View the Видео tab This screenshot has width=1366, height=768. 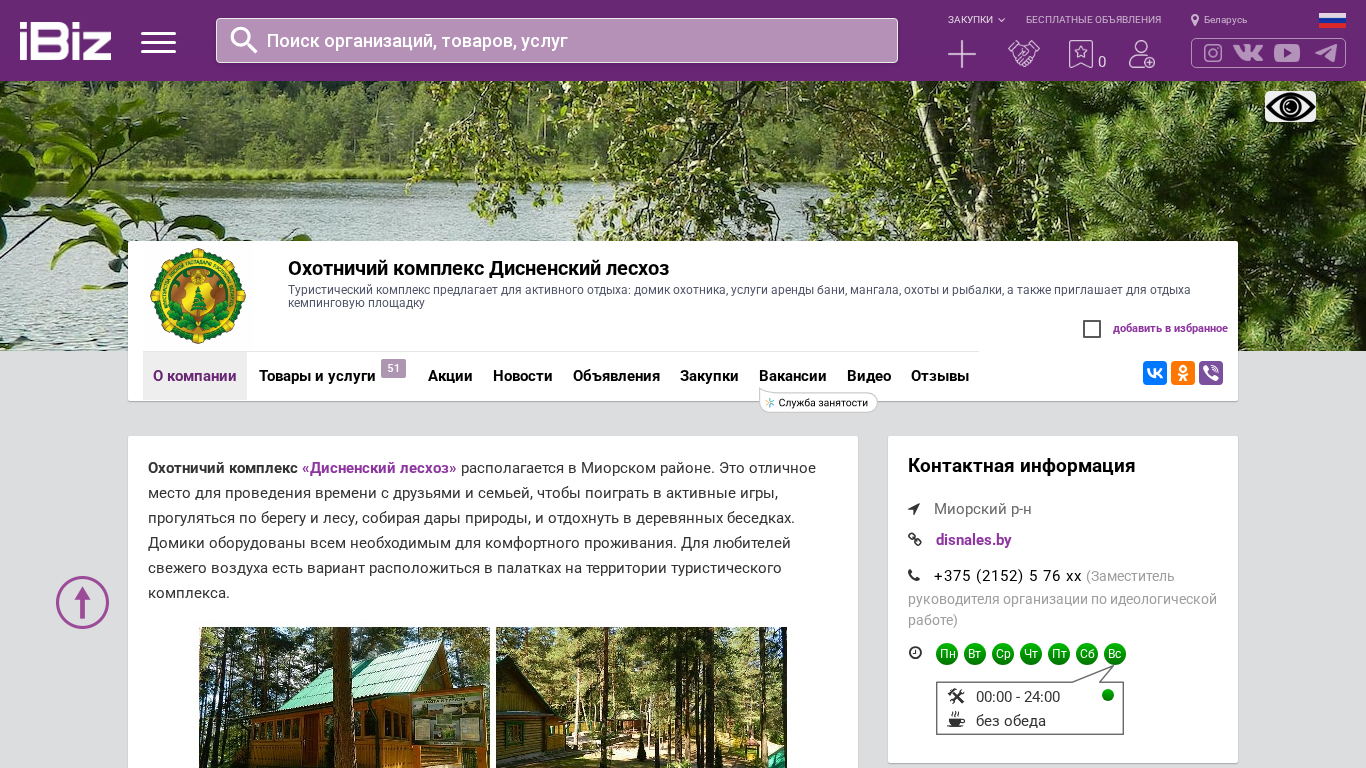[869, 376]
